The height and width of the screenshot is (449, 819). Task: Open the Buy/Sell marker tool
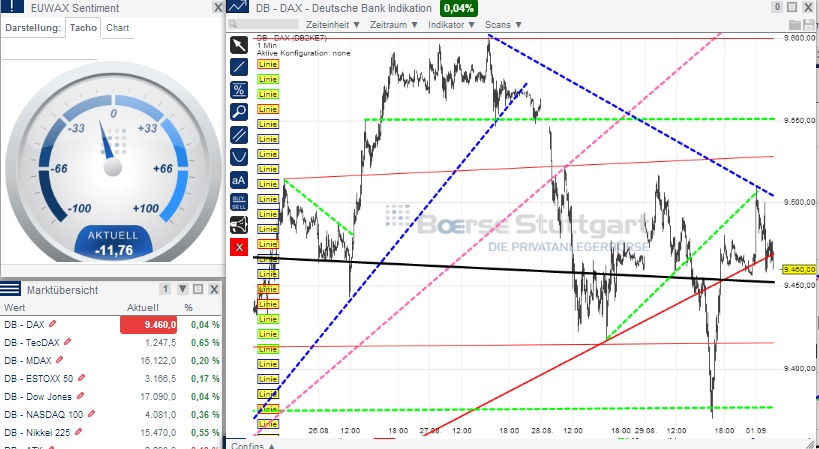pyautogui.click(x=239, y=203)
